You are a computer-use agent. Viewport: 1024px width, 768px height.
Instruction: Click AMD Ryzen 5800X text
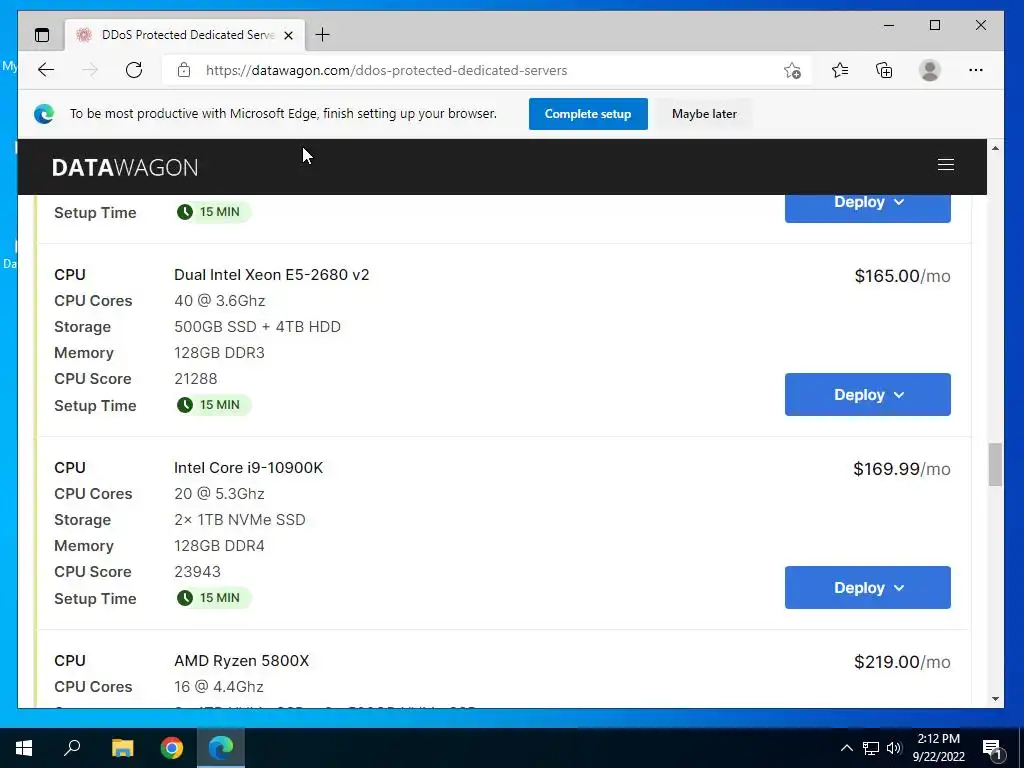pos(242,661)
